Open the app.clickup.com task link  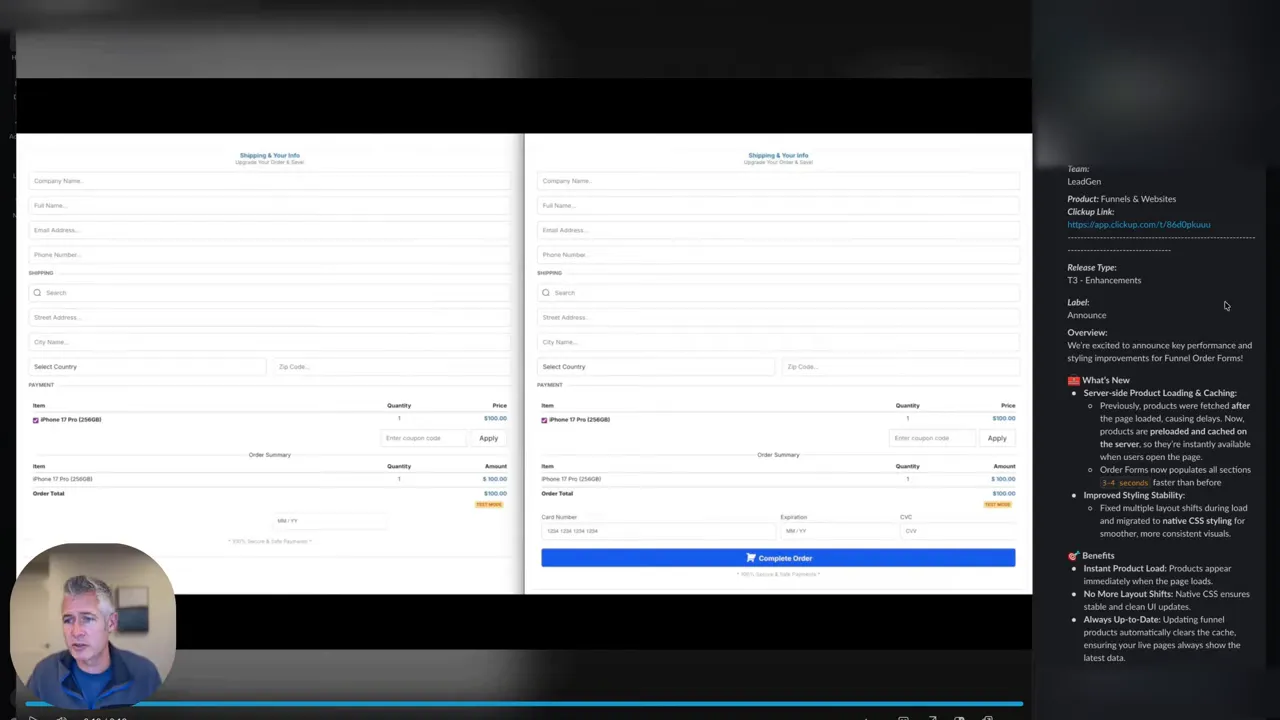point(1138,225)
